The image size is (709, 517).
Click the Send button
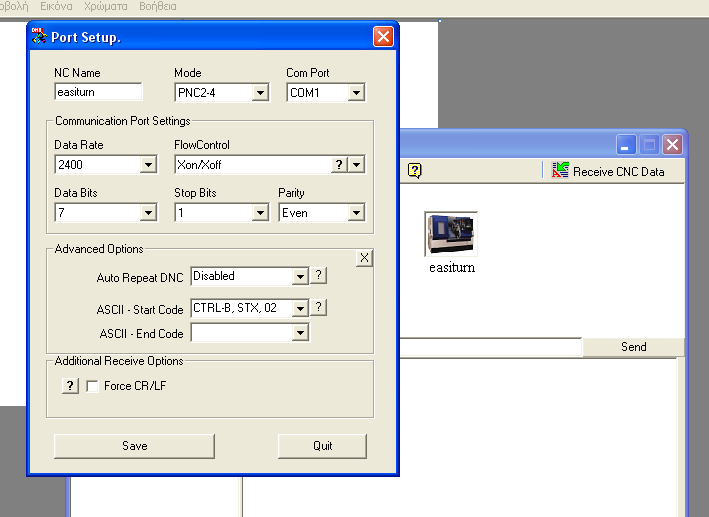633,347
